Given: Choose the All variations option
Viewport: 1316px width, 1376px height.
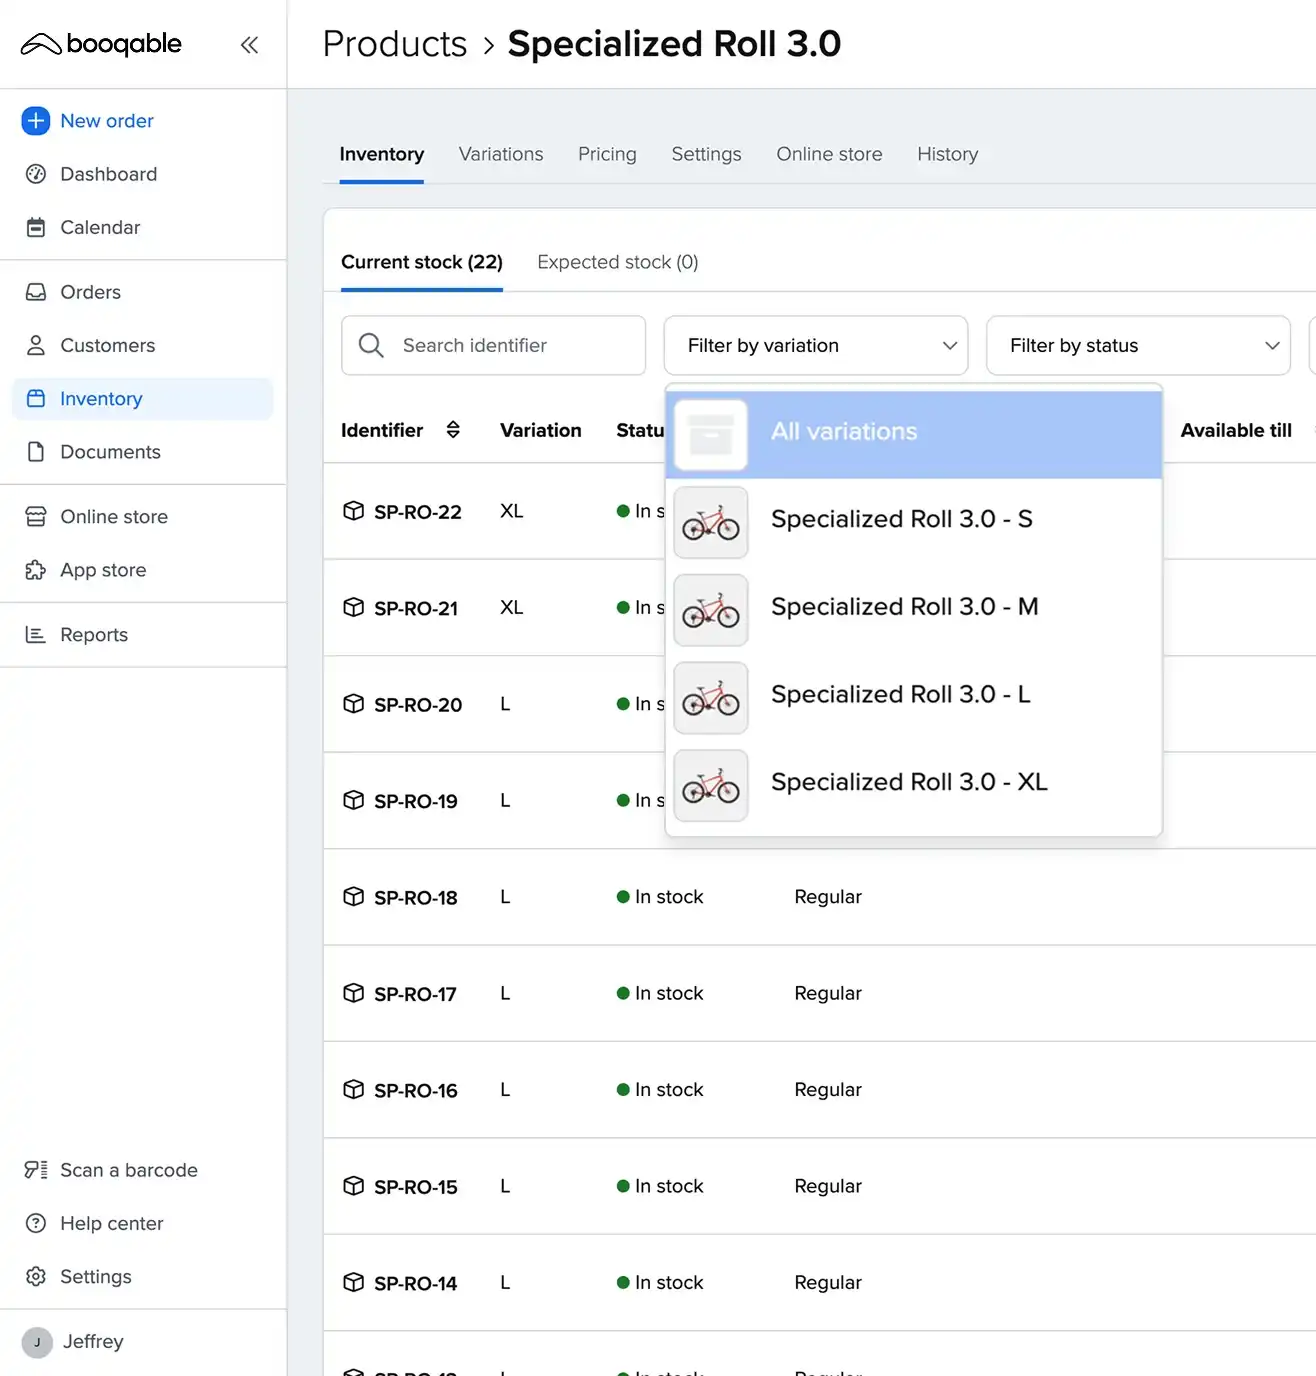Looking at the screenshot, I should coord(844,432).
